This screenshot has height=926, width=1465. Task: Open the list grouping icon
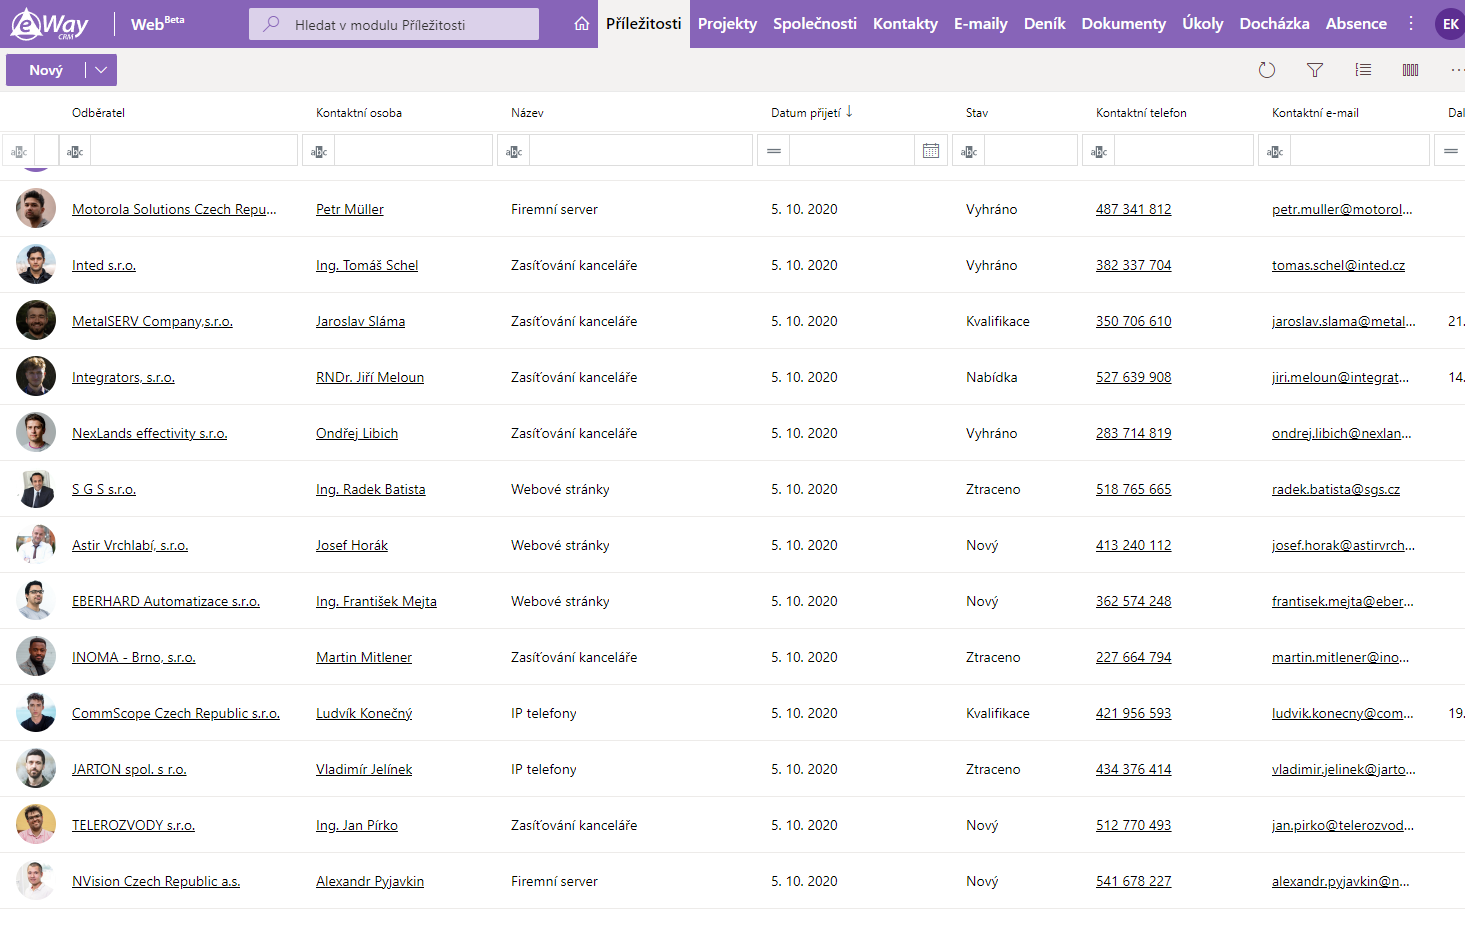coord(1363,70)
